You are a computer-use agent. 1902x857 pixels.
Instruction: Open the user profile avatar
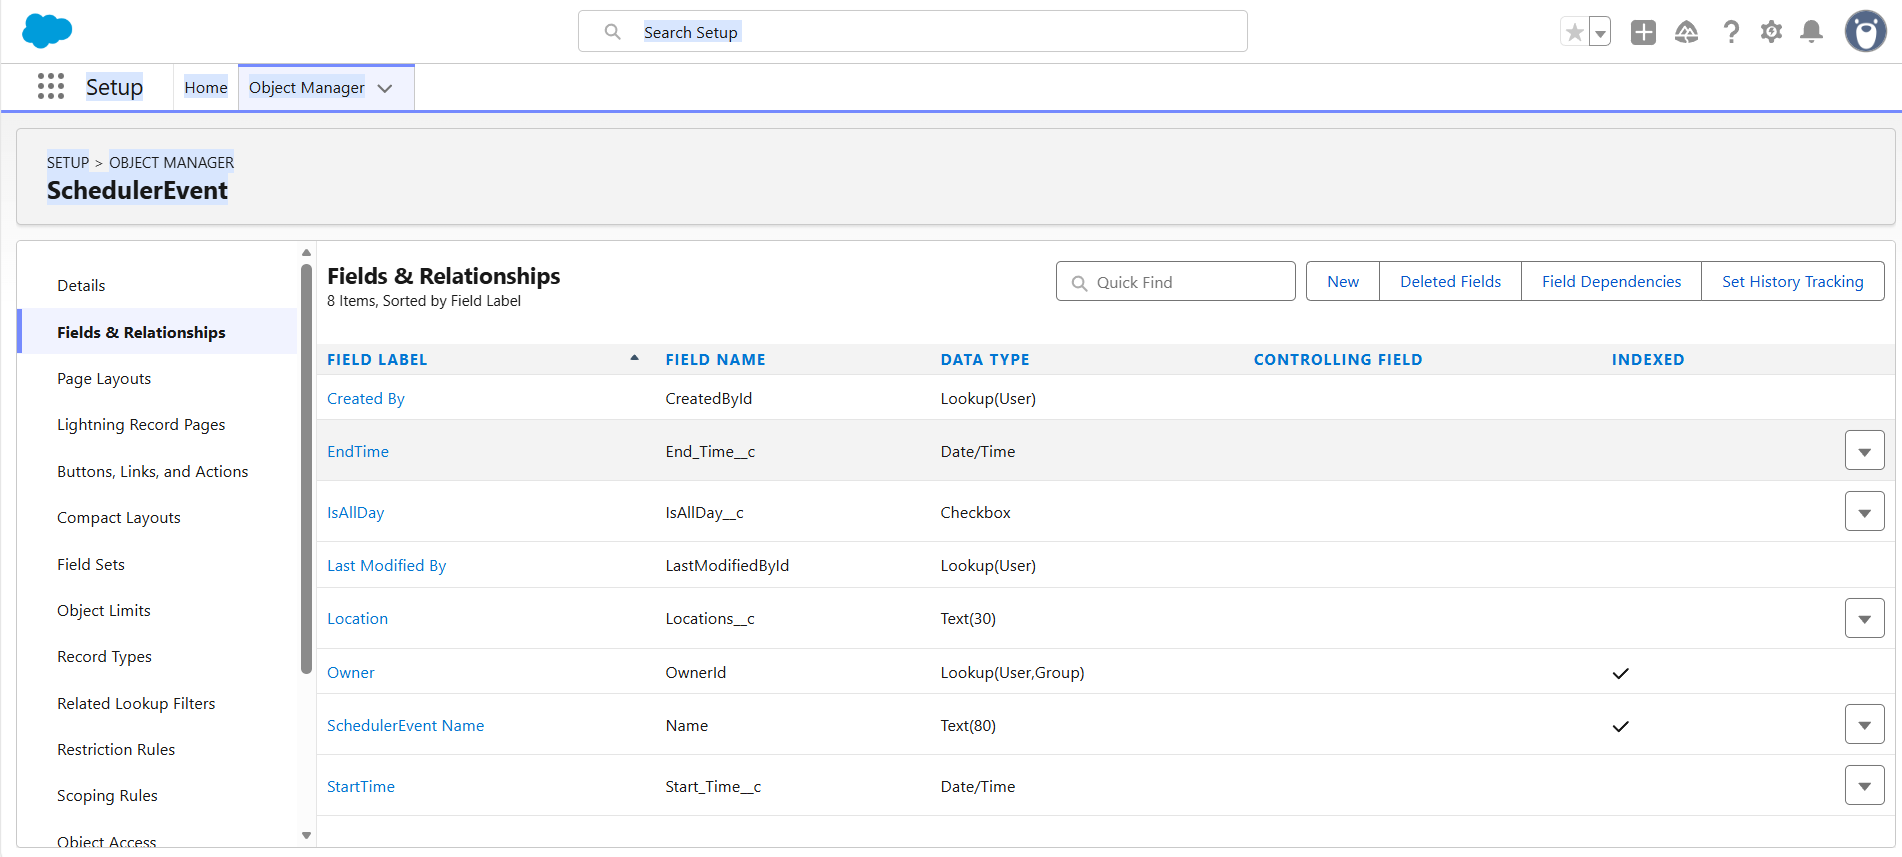click(1865, 32)
